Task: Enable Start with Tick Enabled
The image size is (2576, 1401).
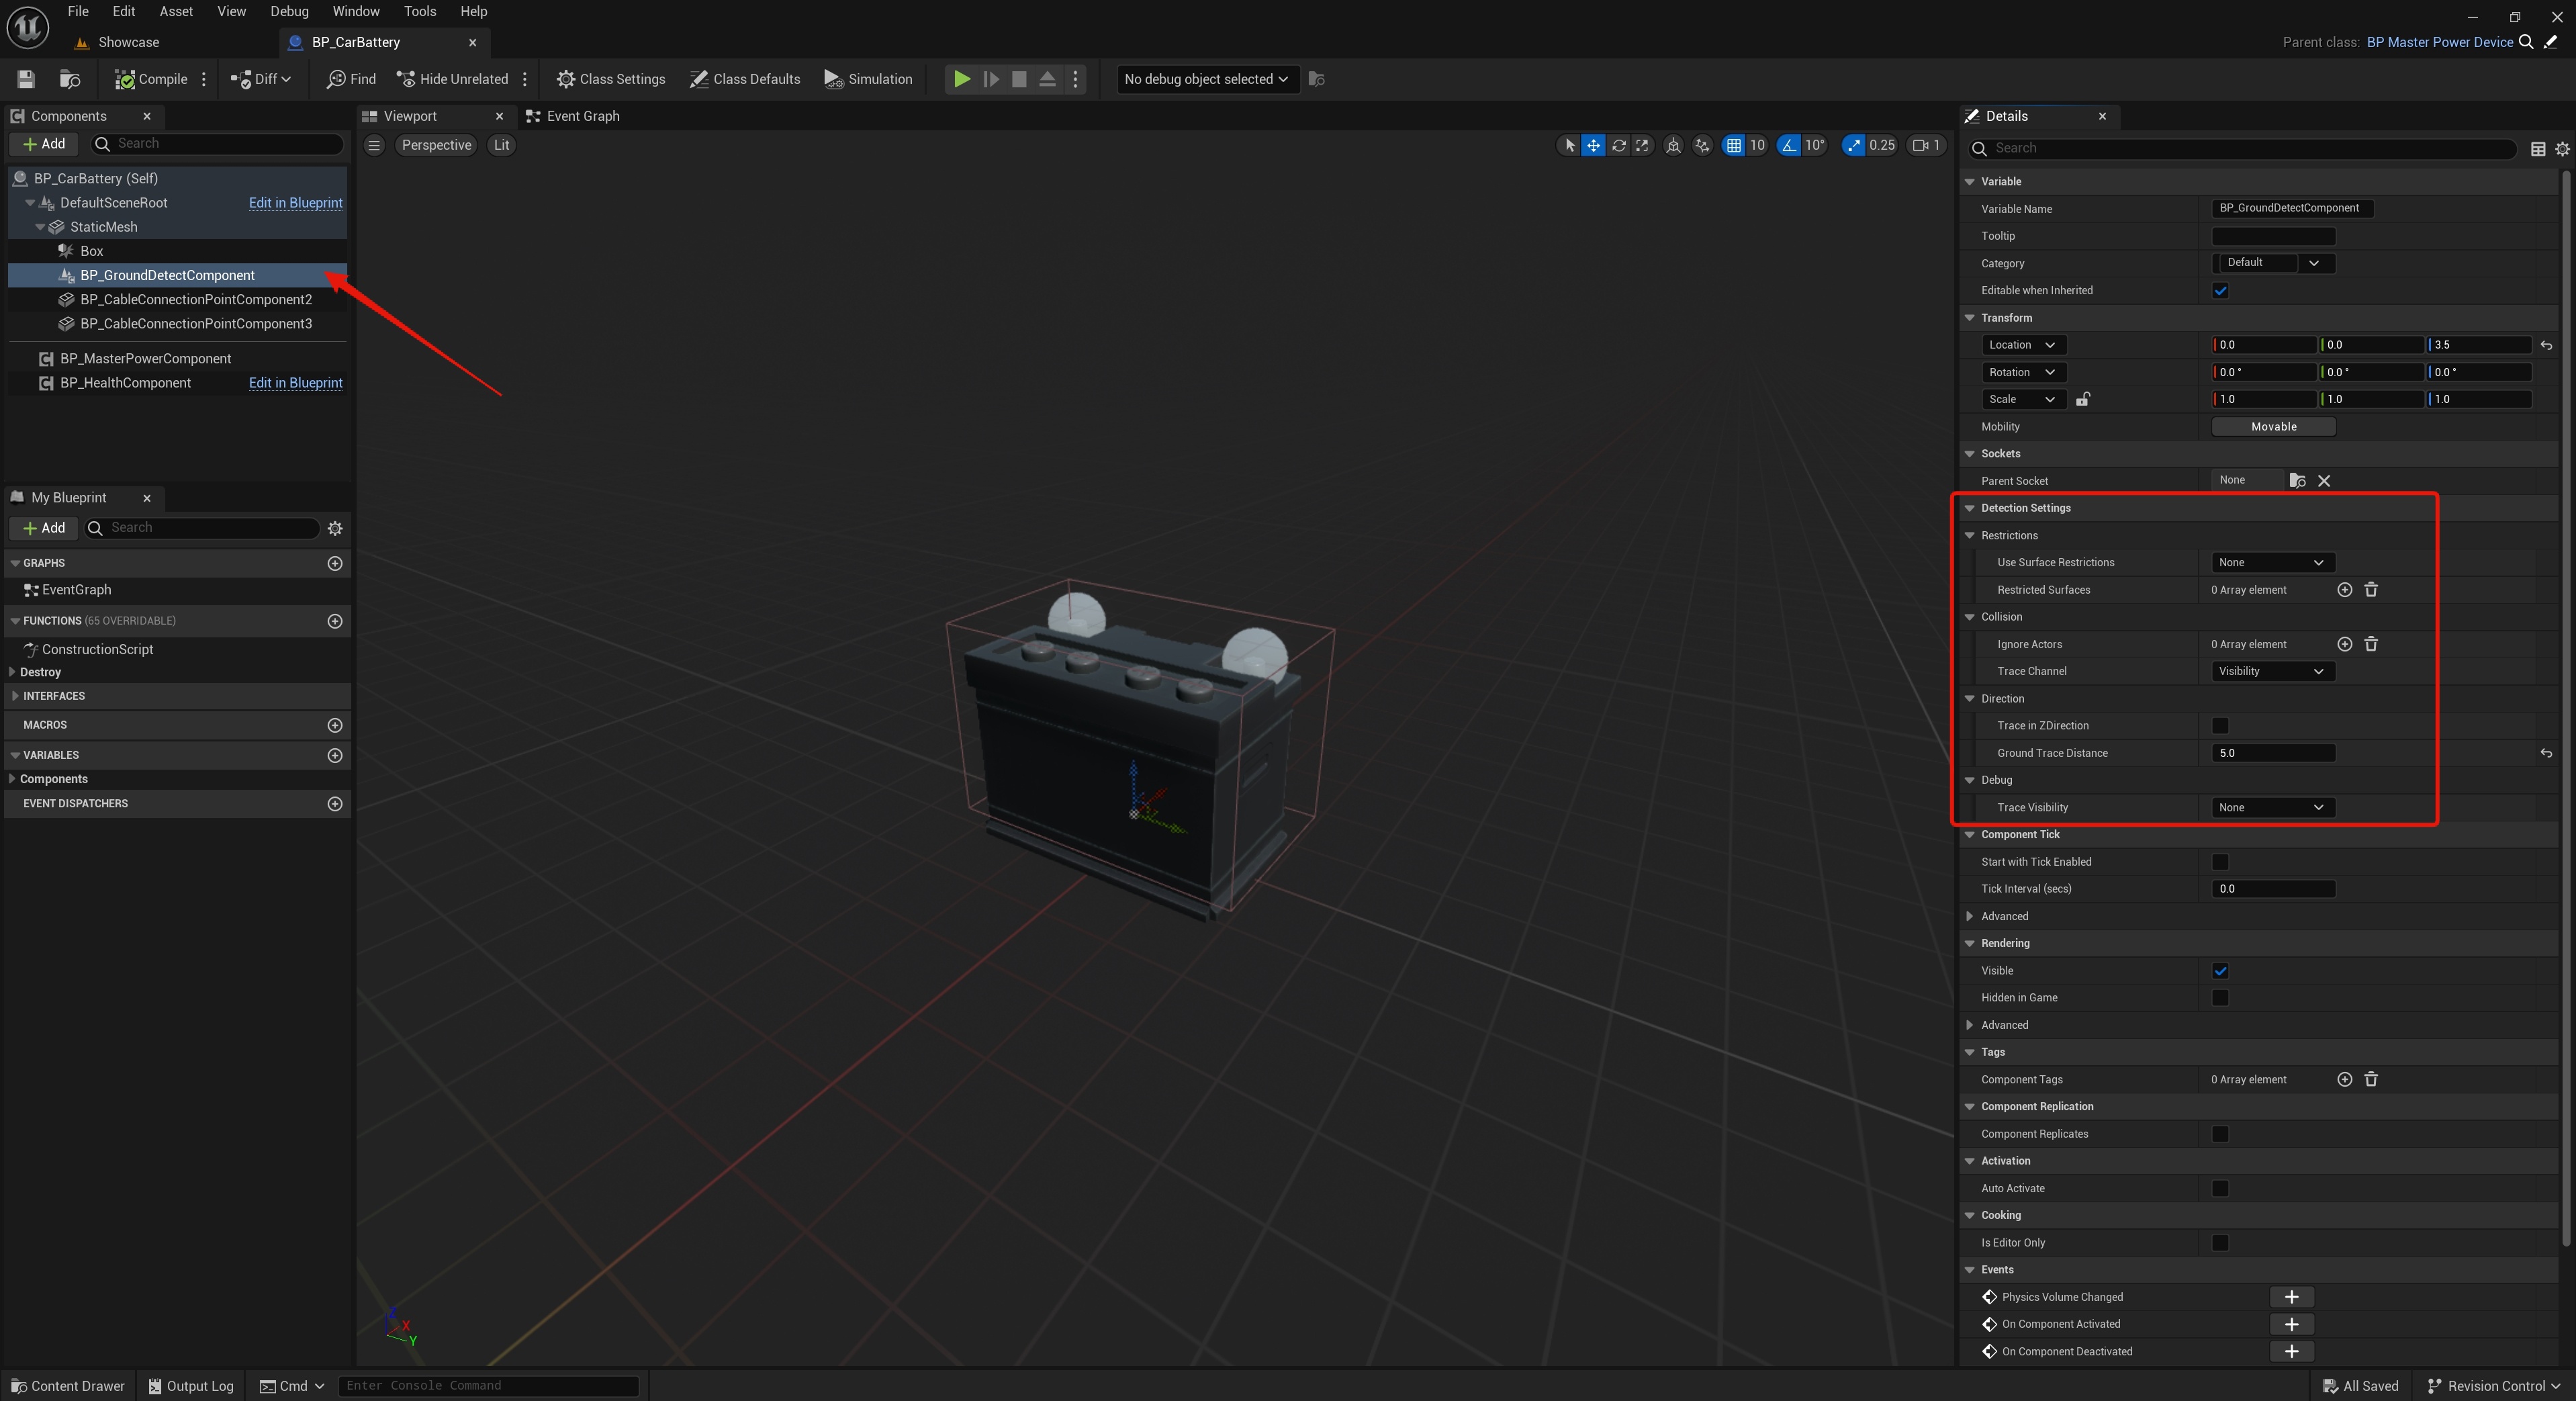Action: click(x=2220, y=861)
